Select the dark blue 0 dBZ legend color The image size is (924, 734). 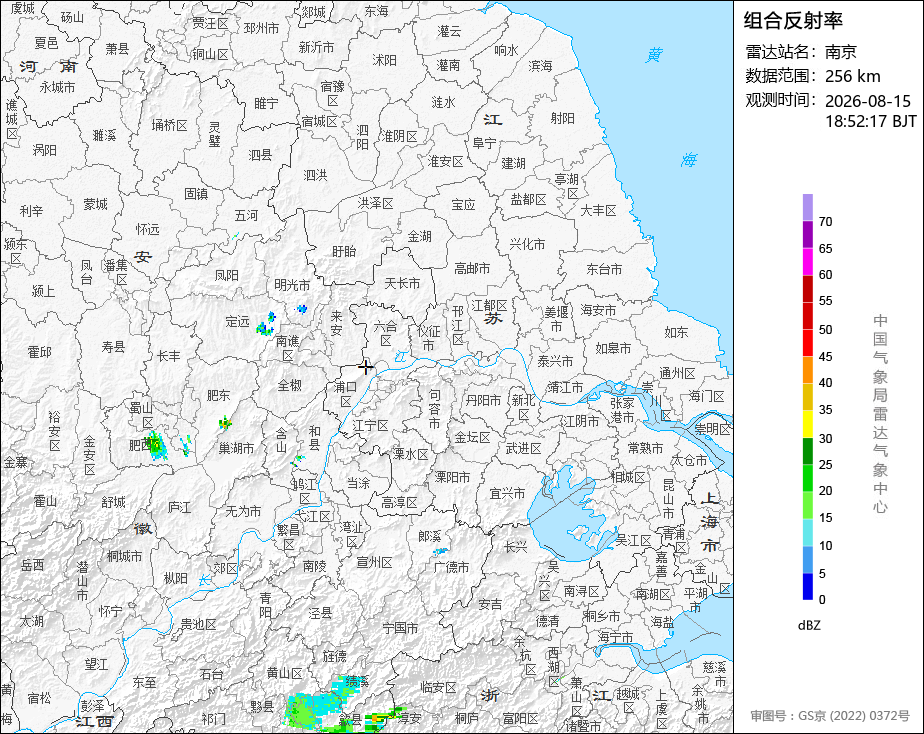pos(807,586)
